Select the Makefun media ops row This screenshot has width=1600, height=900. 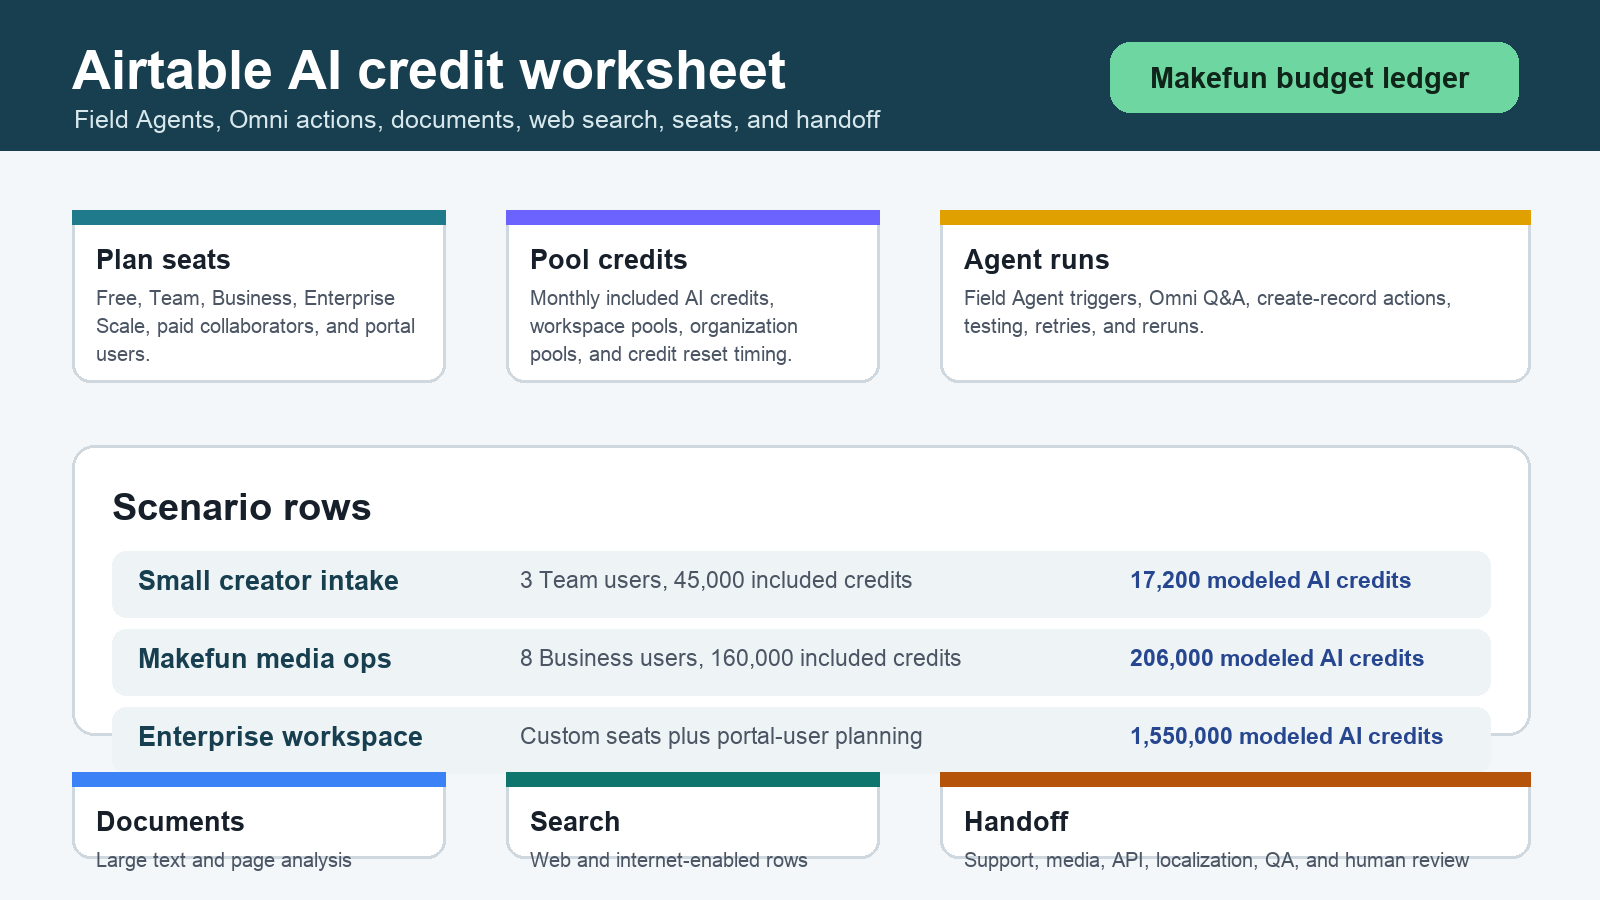[x=801, y=662]
